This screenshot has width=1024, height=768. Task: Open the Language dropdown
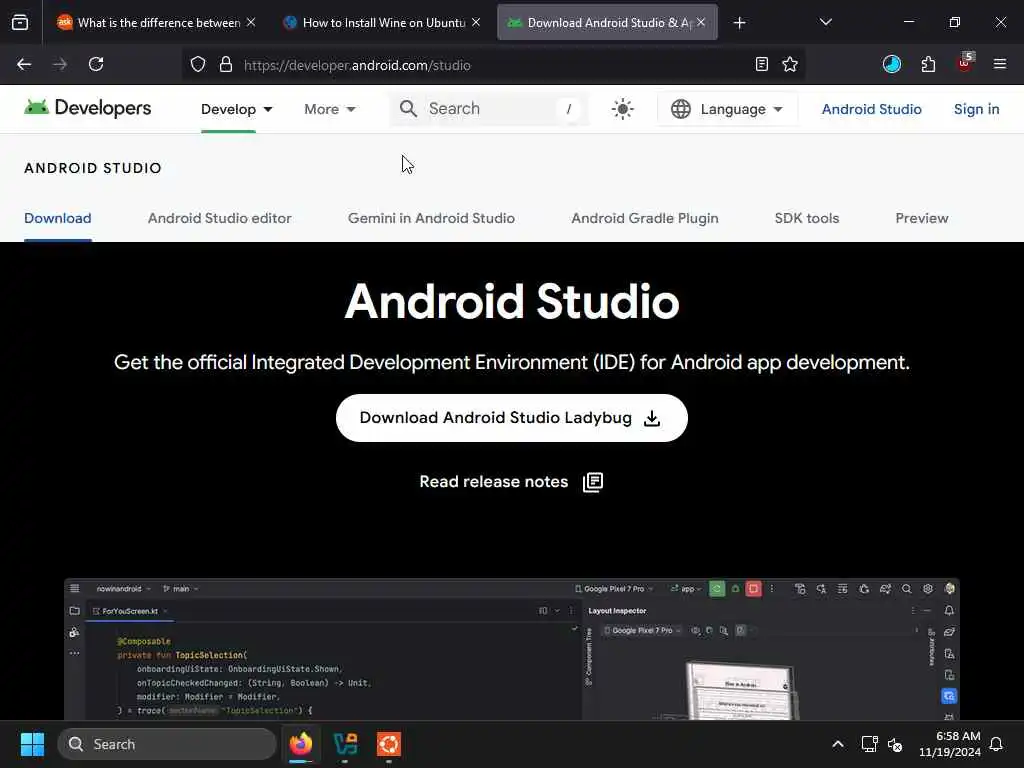tap(727, 109)
